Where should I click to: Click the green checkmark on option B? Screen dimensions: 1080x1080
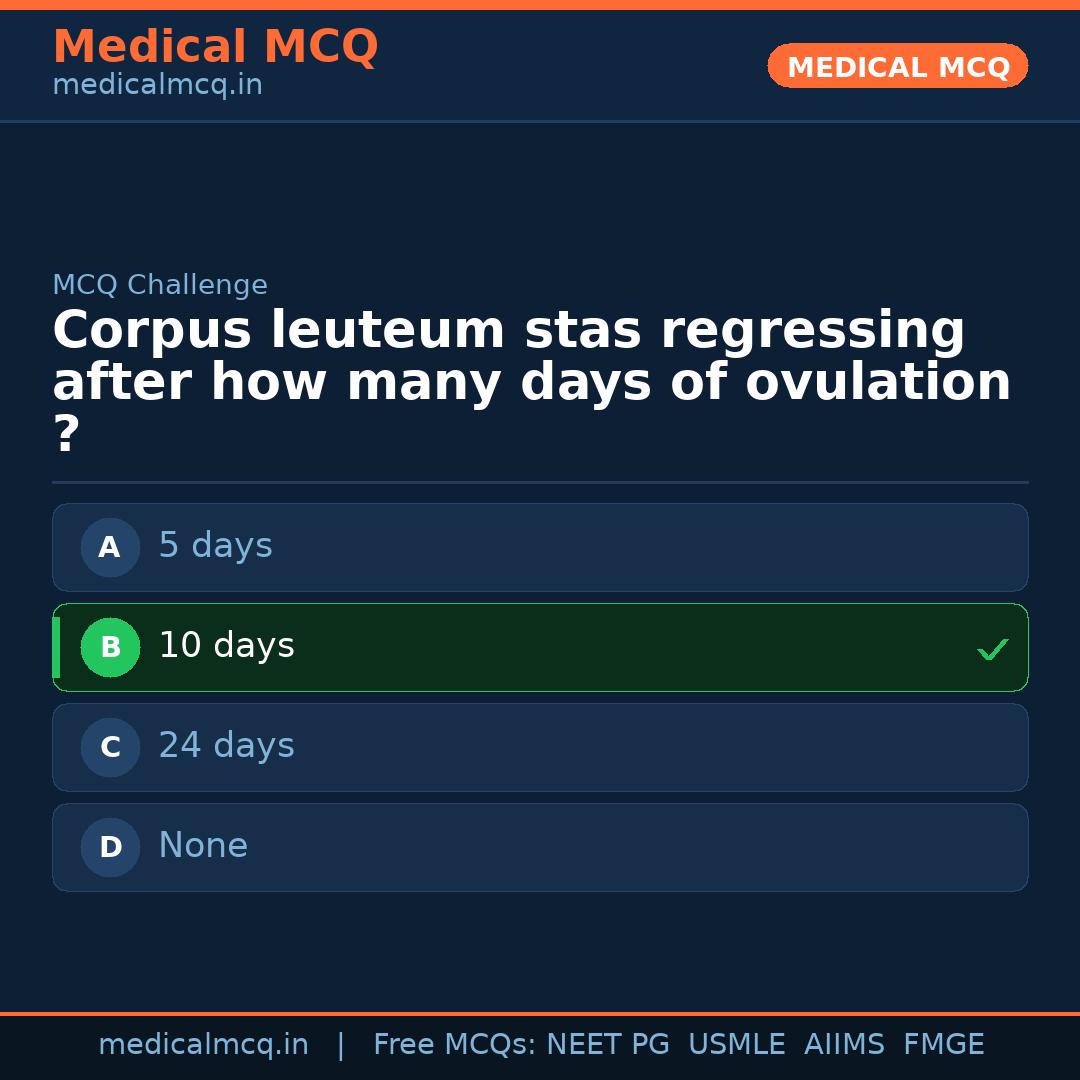[992, 649]
